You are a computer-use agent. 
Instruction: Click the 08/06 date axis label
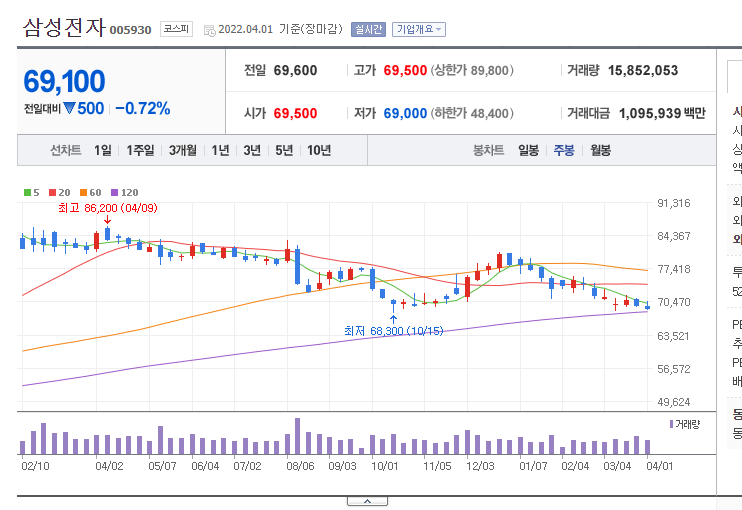pyautogui.click(x=300, y=466)
